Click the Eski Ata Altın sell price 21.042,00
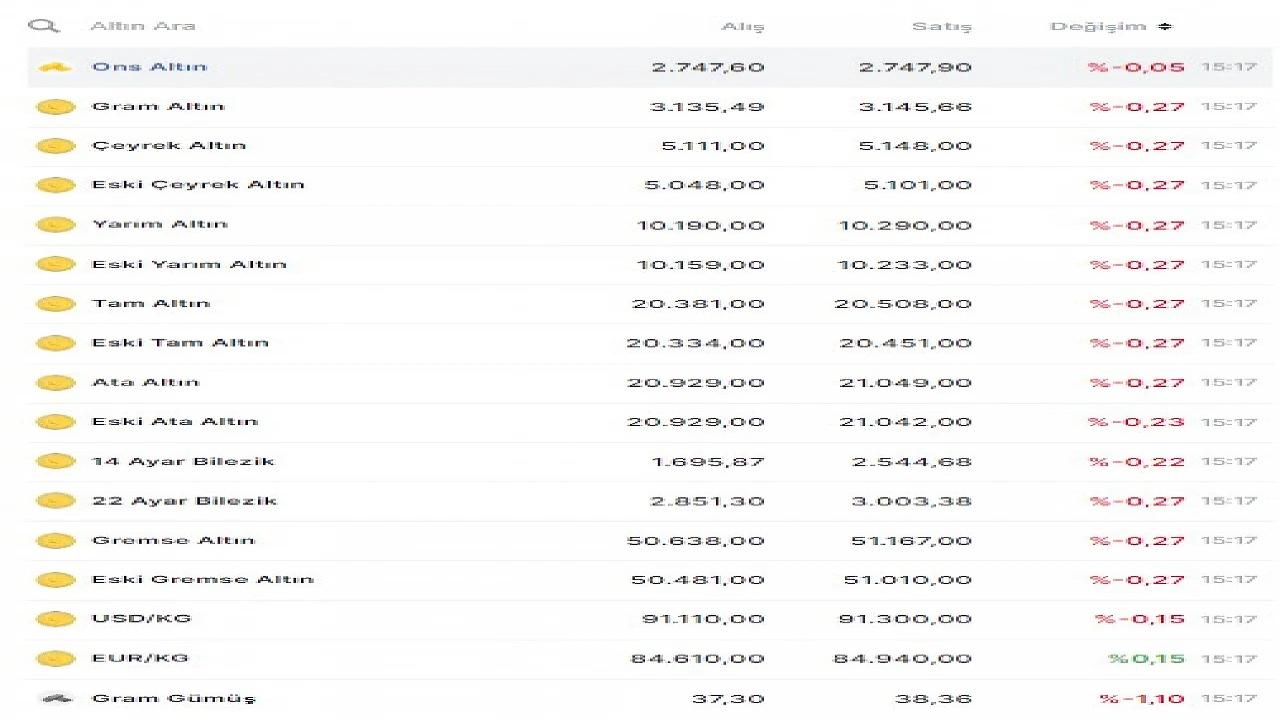 click(x=906, y=422)
